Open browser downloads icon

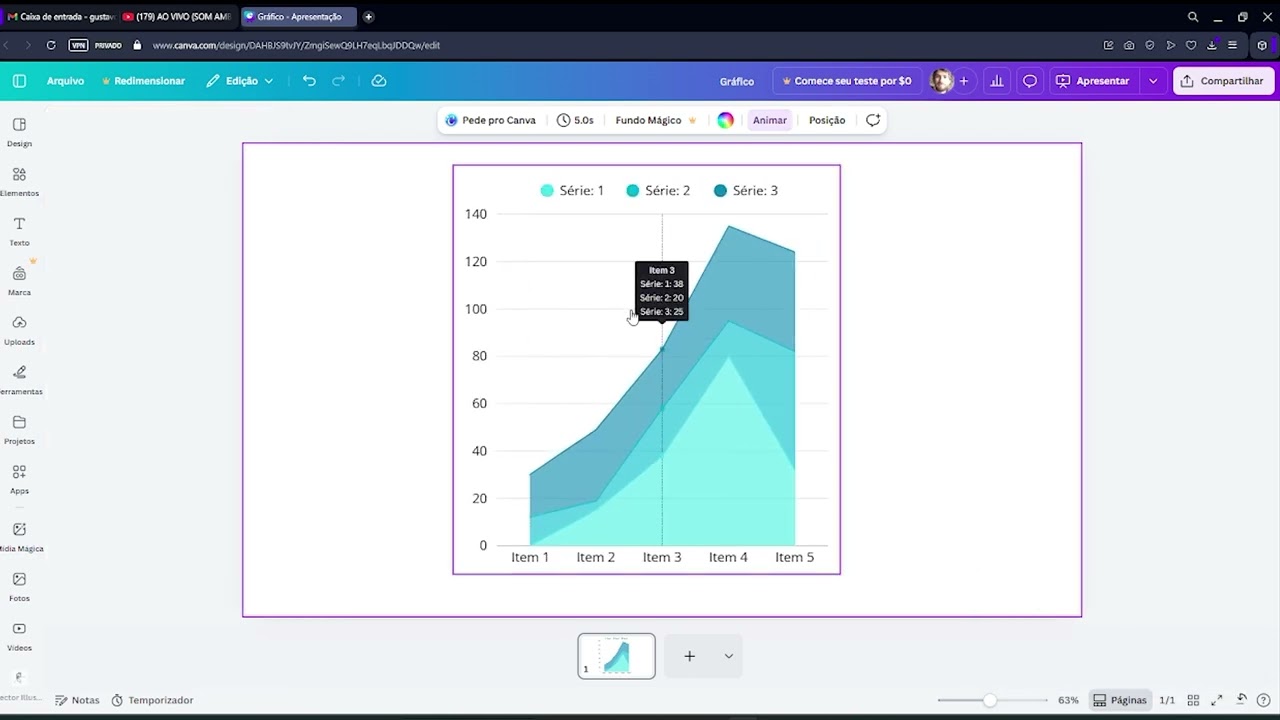[x=1212, y=45]
